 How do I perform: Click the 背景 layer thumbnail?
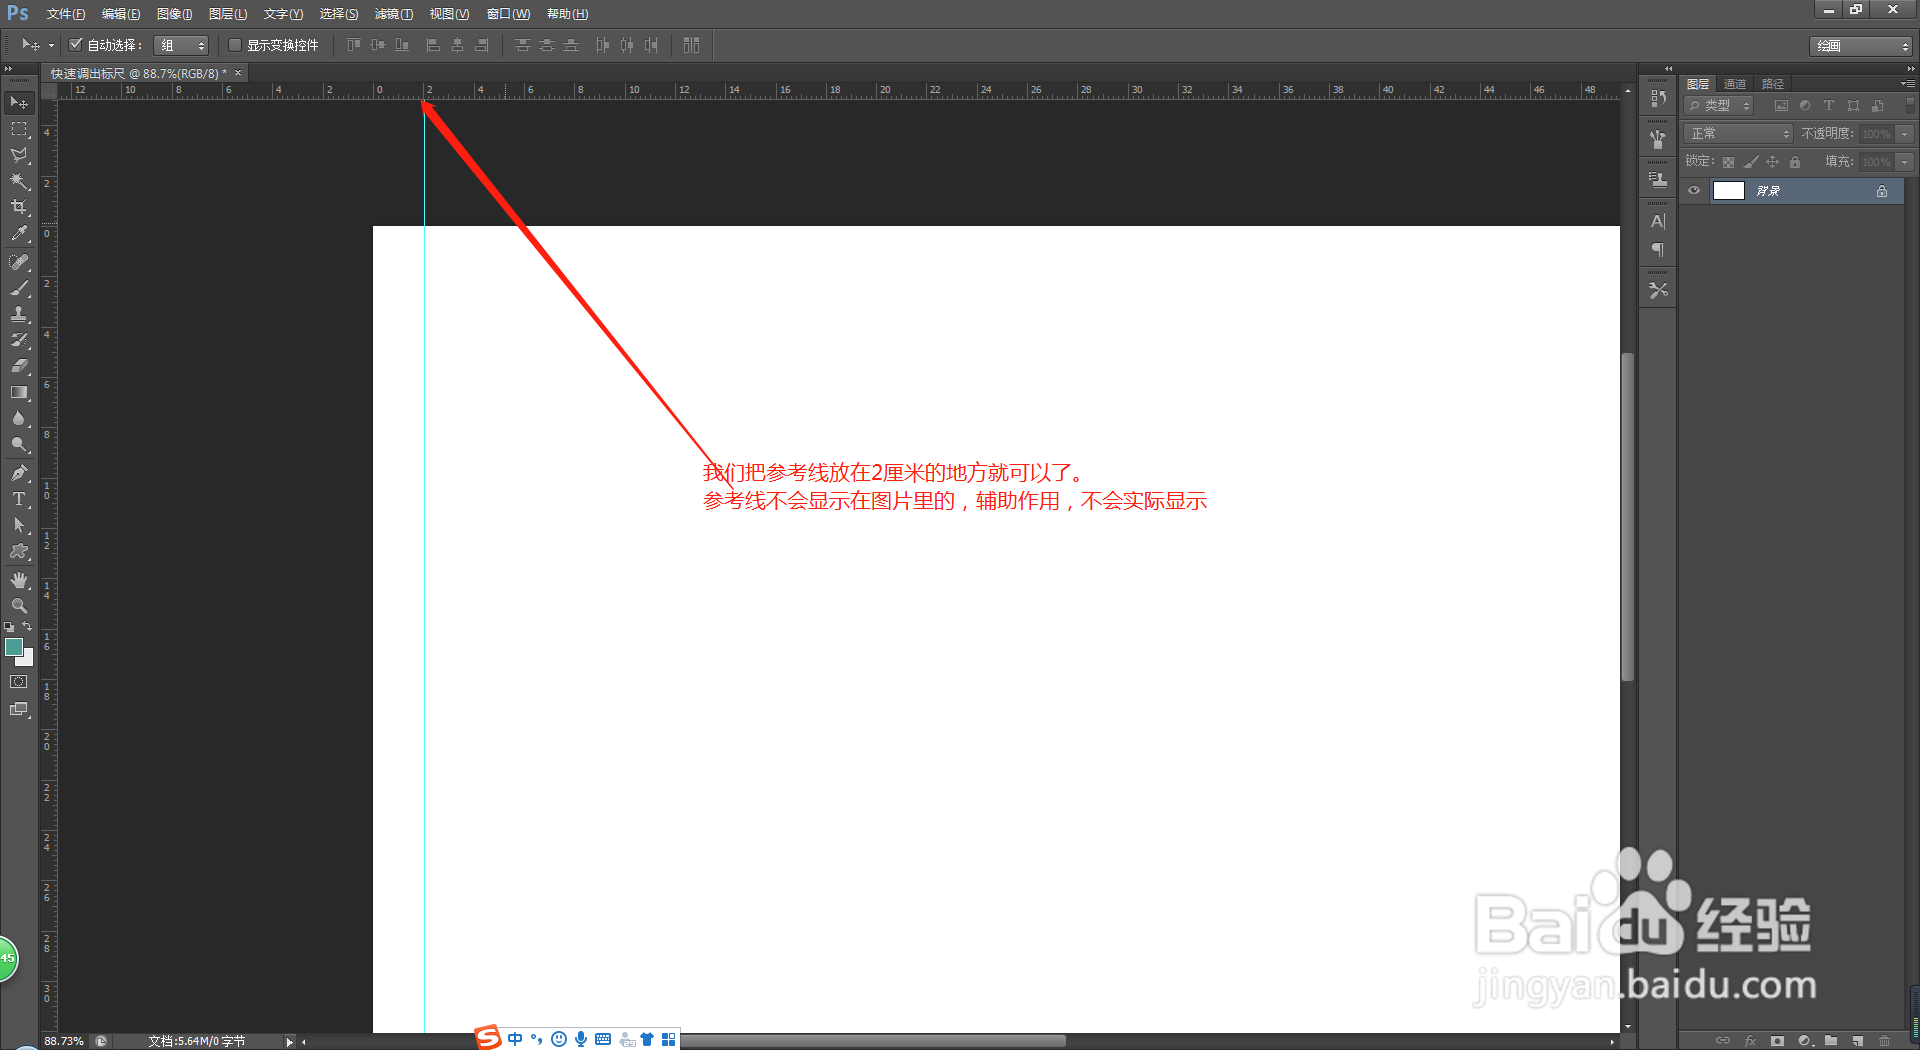(x=1729, y=191)
